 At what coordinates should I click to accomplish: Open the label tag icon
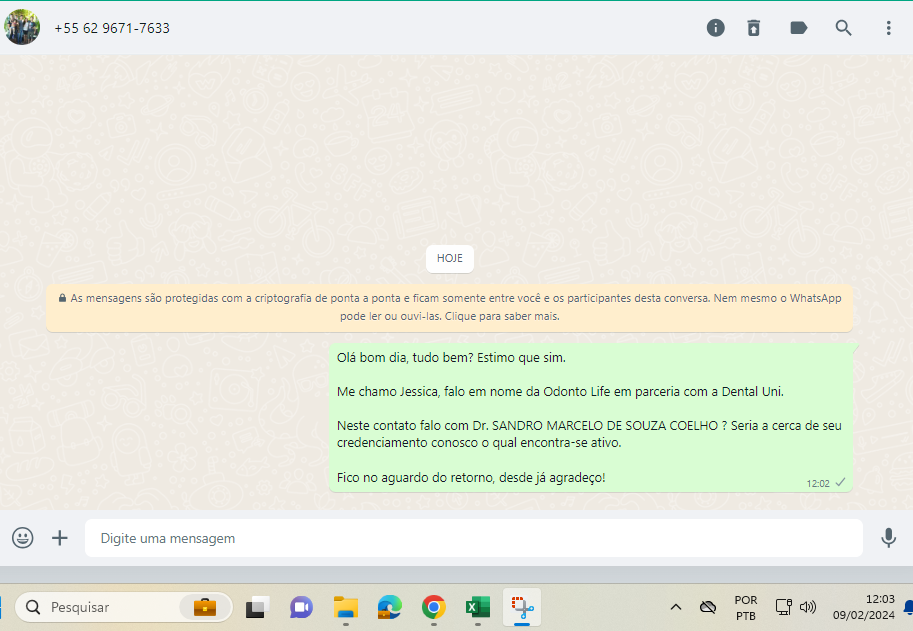(x=798, y=27)
